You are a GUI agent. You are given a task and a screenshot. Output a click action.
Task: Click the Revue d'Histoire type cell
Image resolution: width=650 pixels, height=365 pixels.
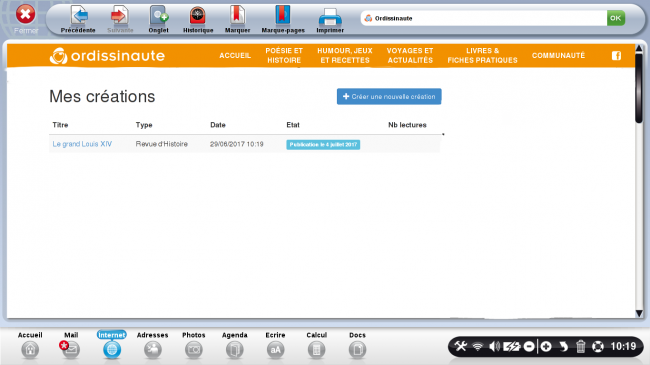(162, 144)
